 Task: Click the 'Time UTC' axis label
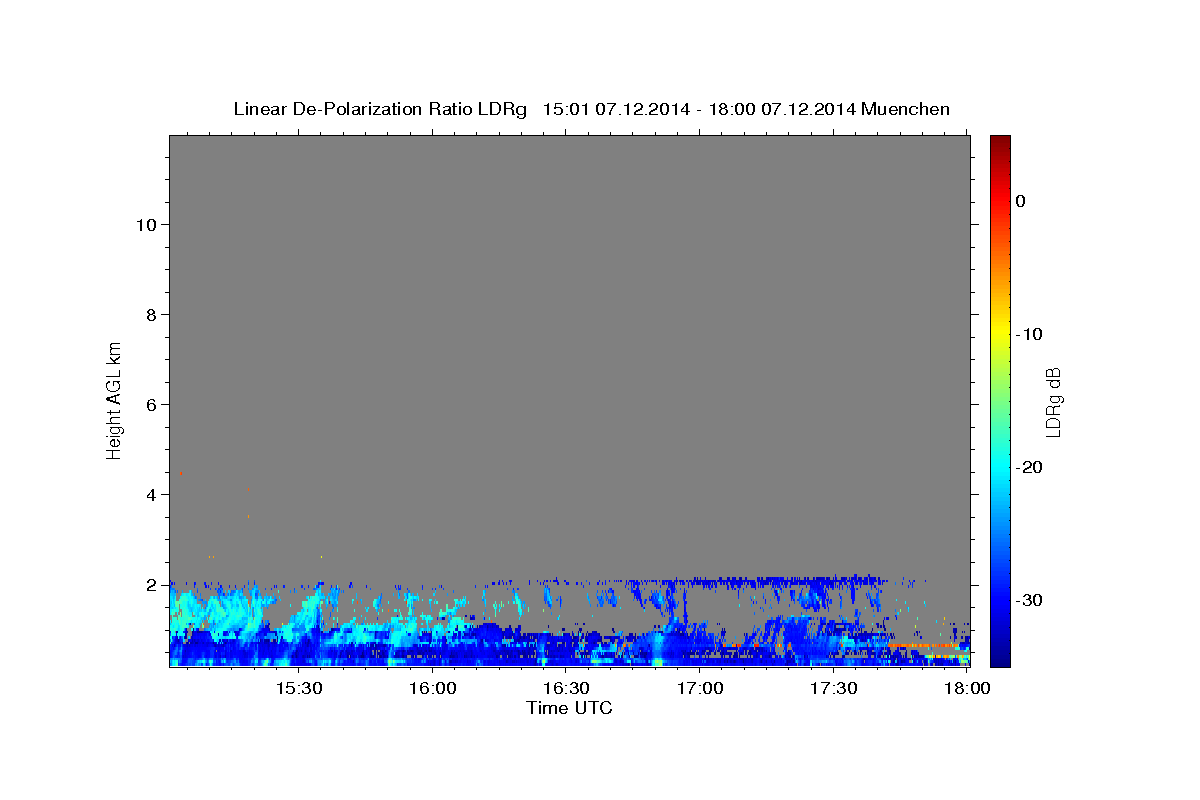click(569, 708)
